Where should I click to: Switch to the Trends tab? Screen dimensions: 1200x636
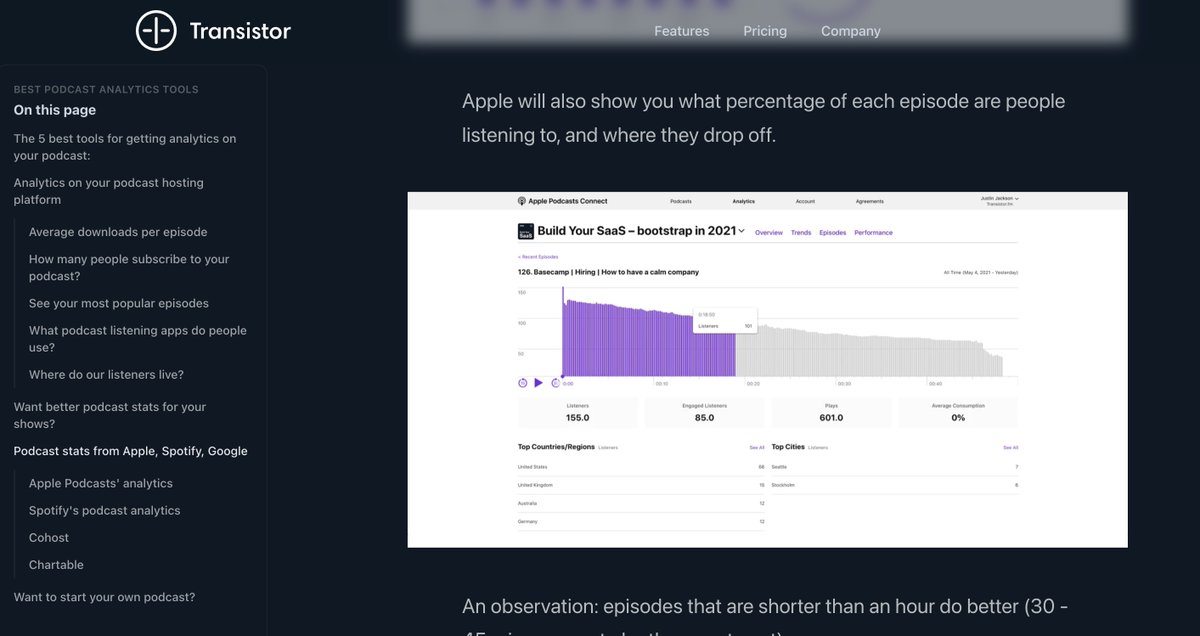pos(801,233)
